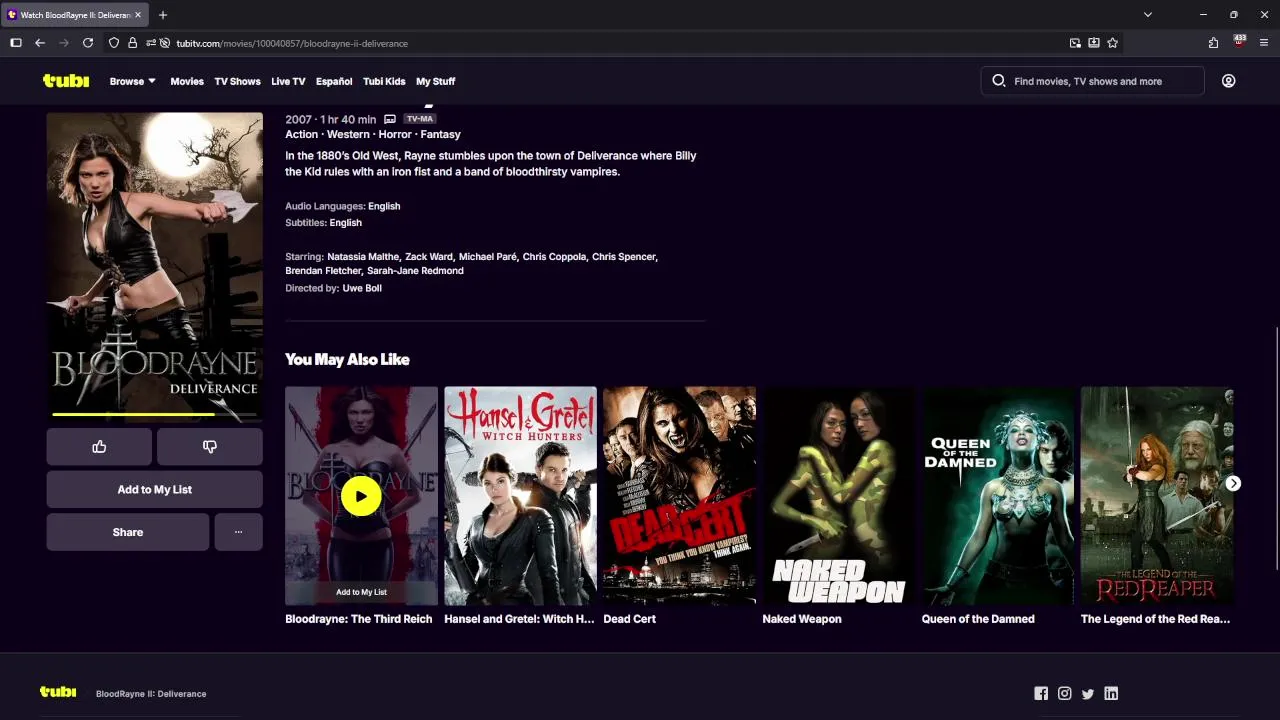Screen dimensions: 1280x720
Task: Bookmark this page with the star
Action: click(1112, 43)
